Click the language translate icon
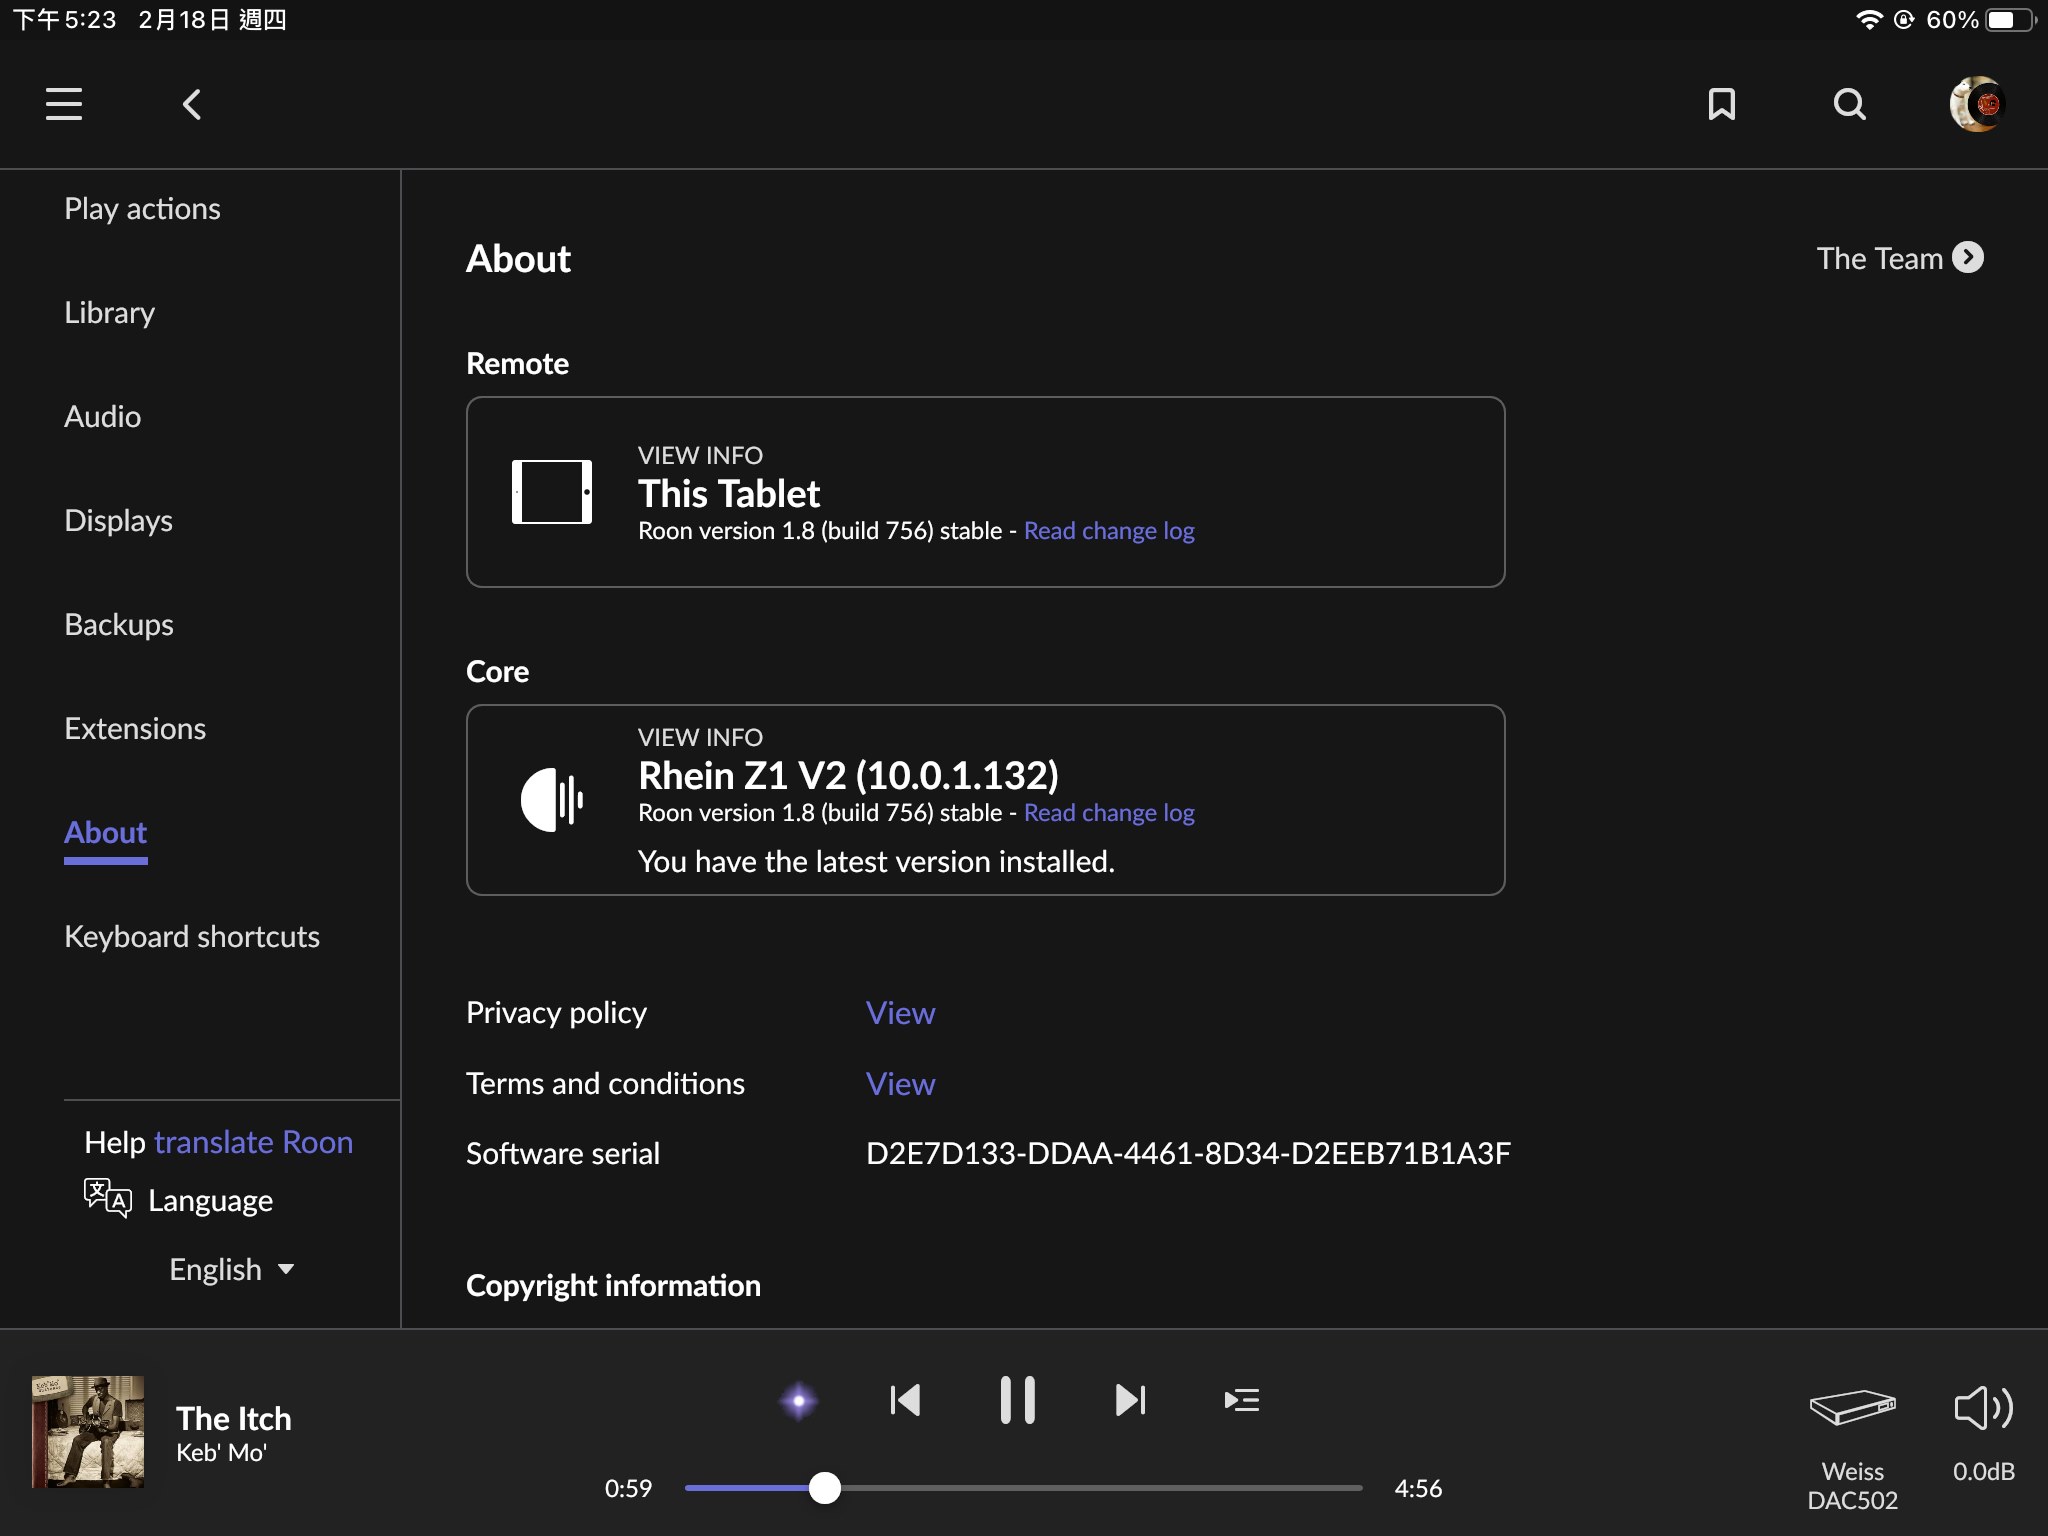 coord(107,1198)
